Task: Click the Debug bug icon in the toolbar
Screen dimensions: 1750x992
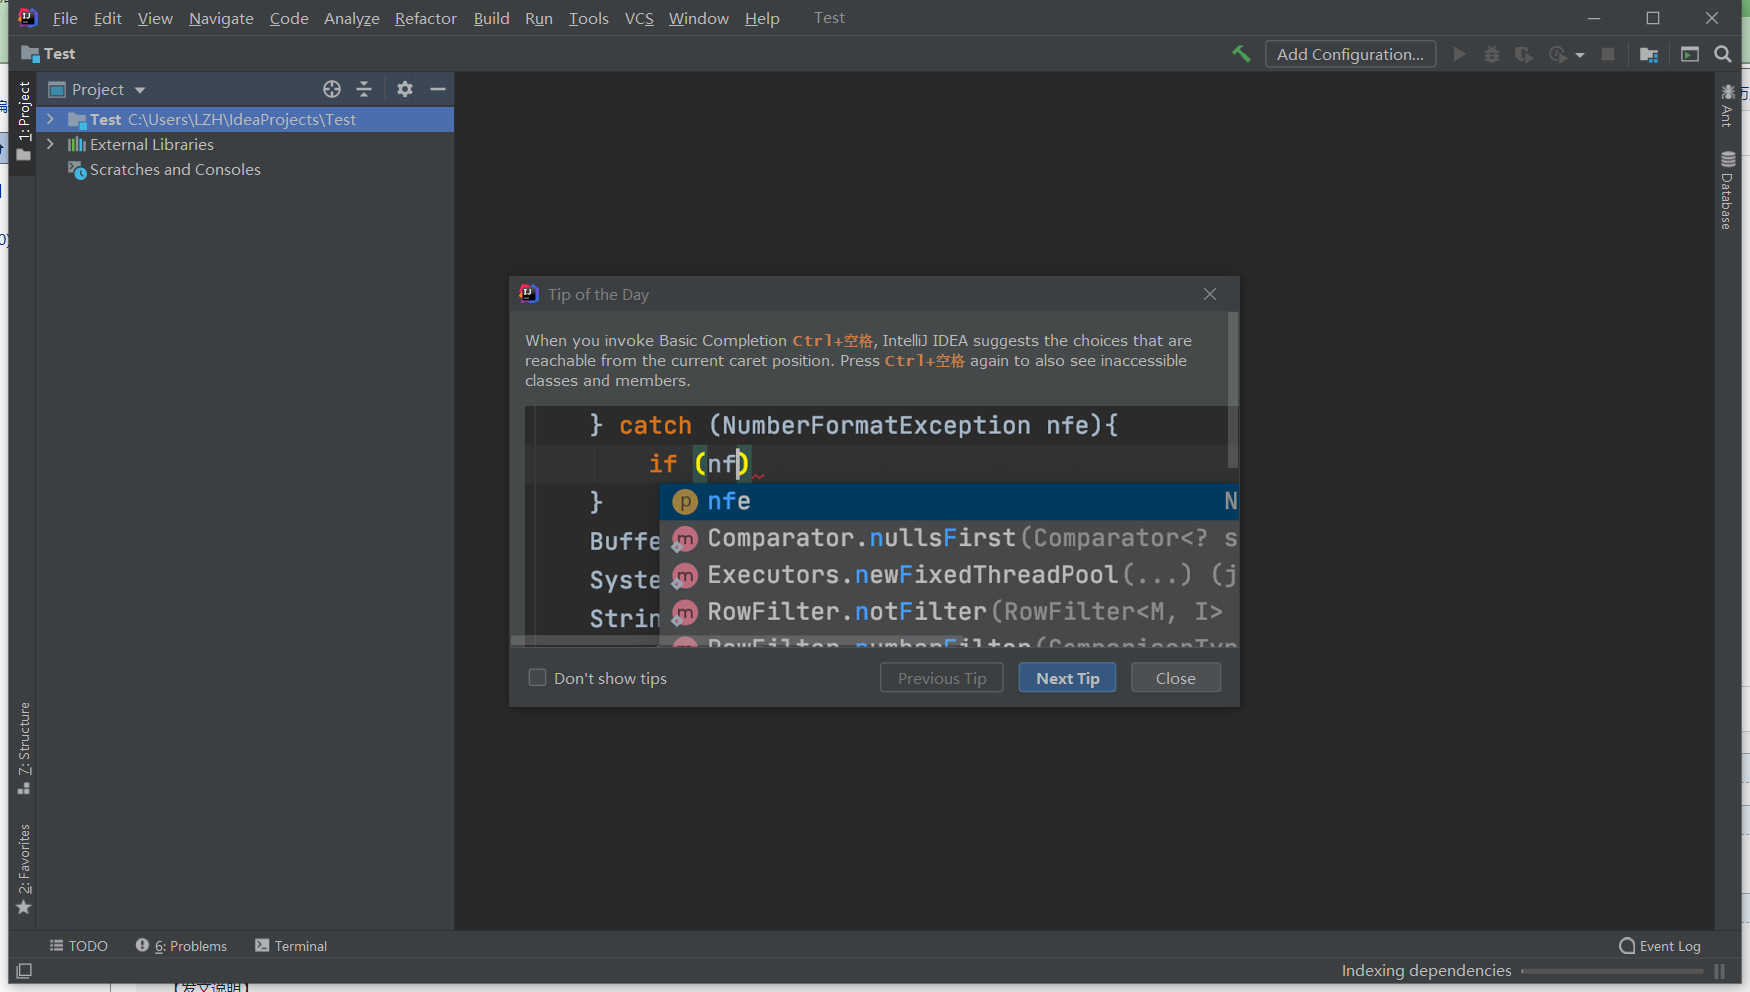Action: (x=1492, y=54)
